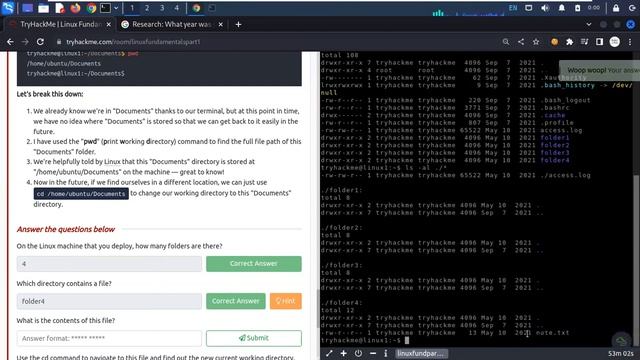Show the Hint for the directory question

(286, 301)
